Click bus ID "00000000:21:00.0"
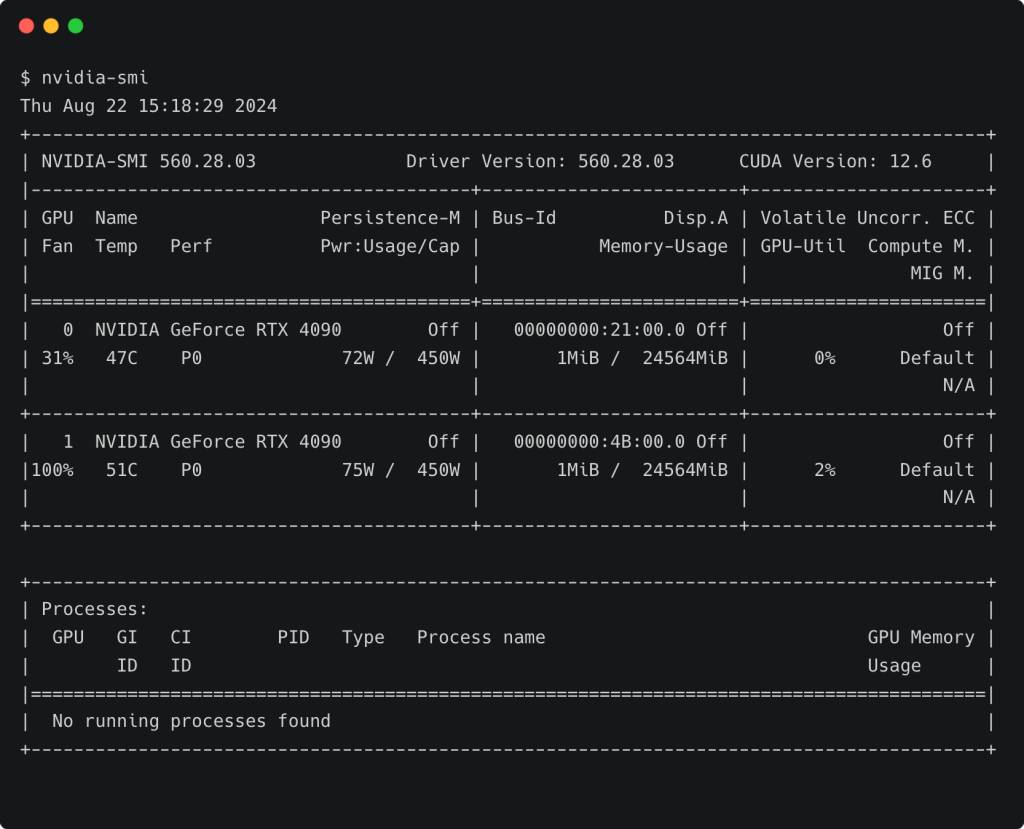Viewport: 1024px width, 829px height. [600, 330]
